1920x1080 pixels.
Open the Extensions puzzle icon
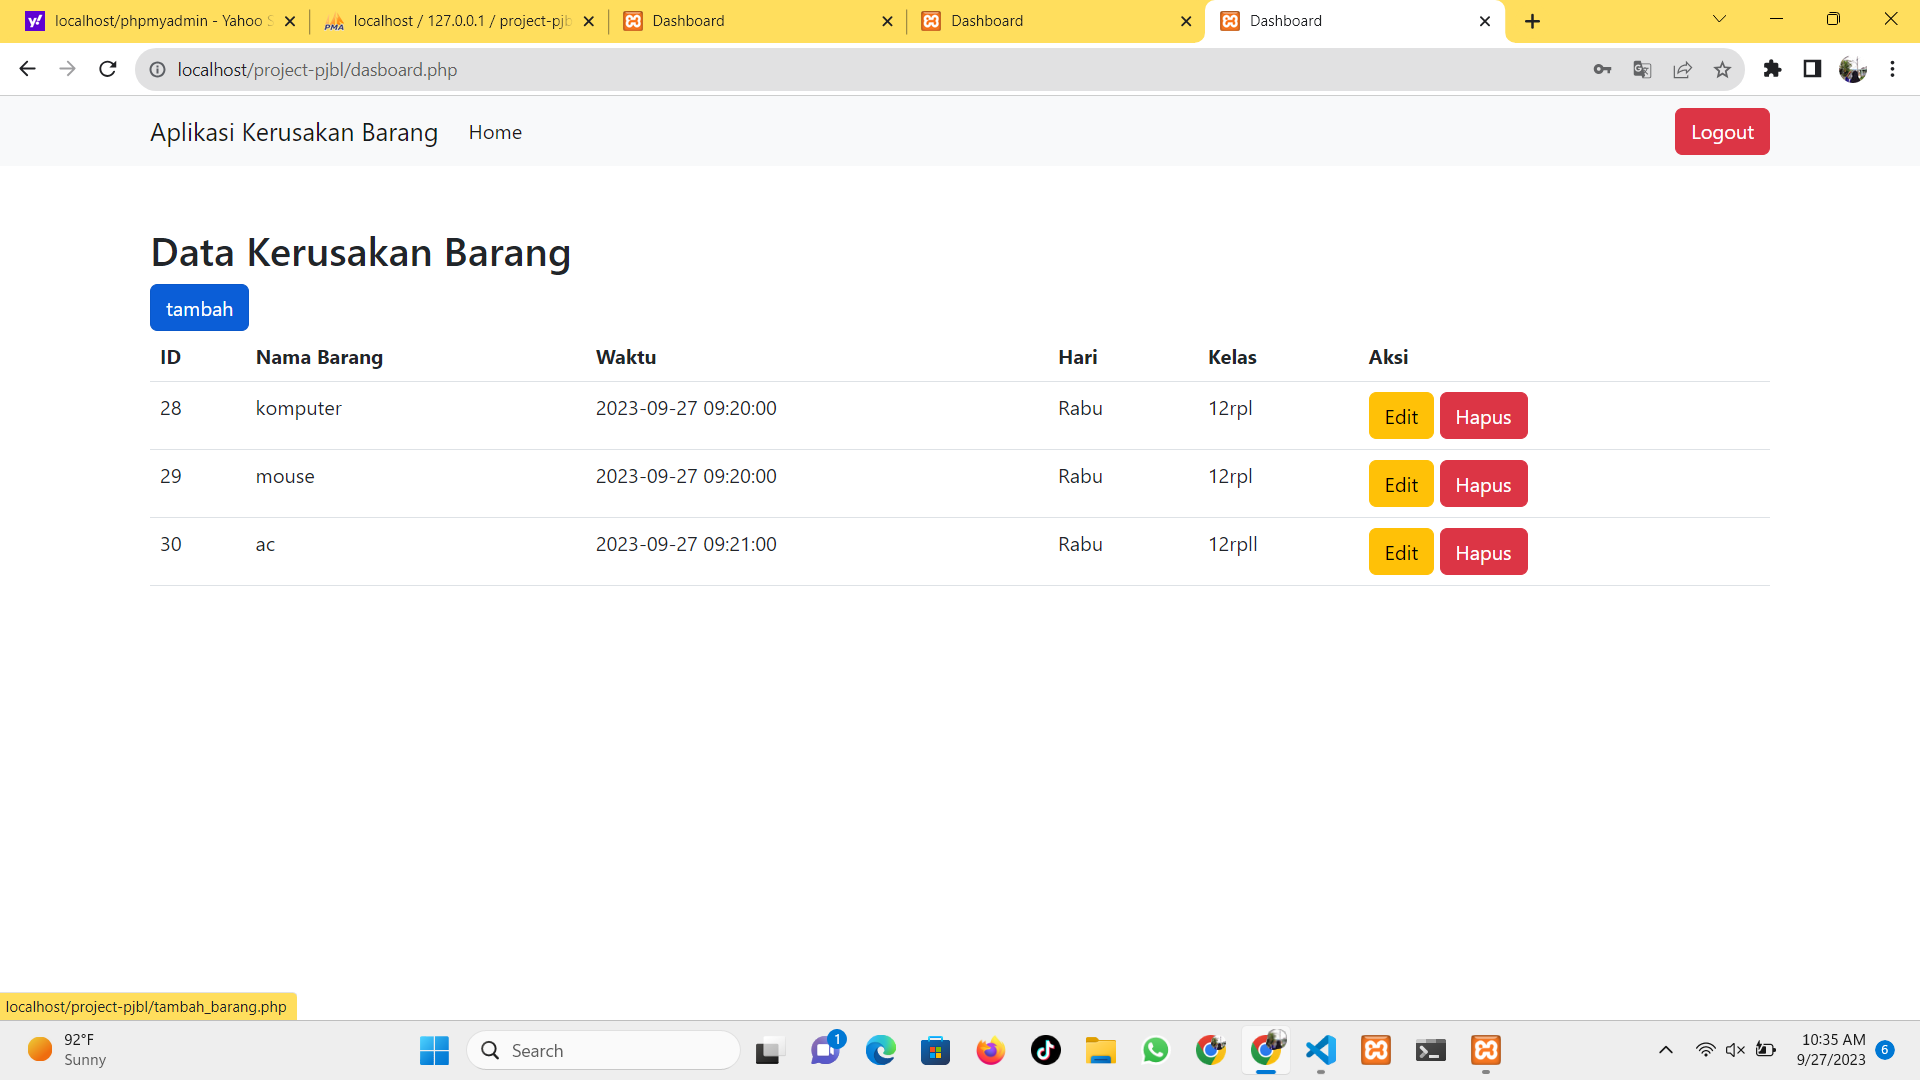(x=1772, y=69)
